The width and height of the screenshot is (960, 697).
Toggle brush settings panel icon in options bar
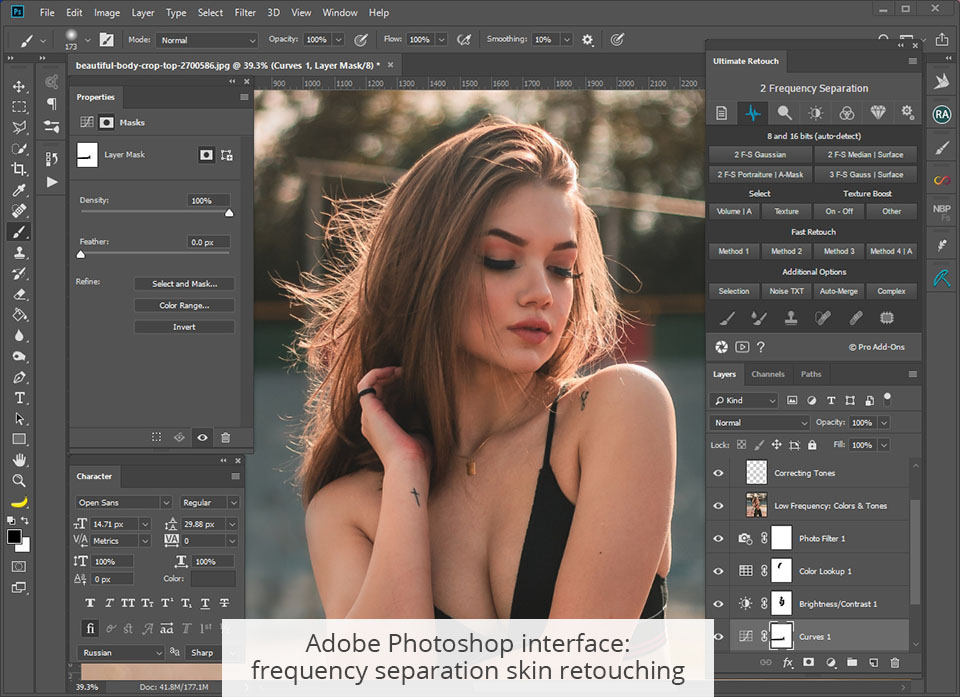click(x=107, y=40)
